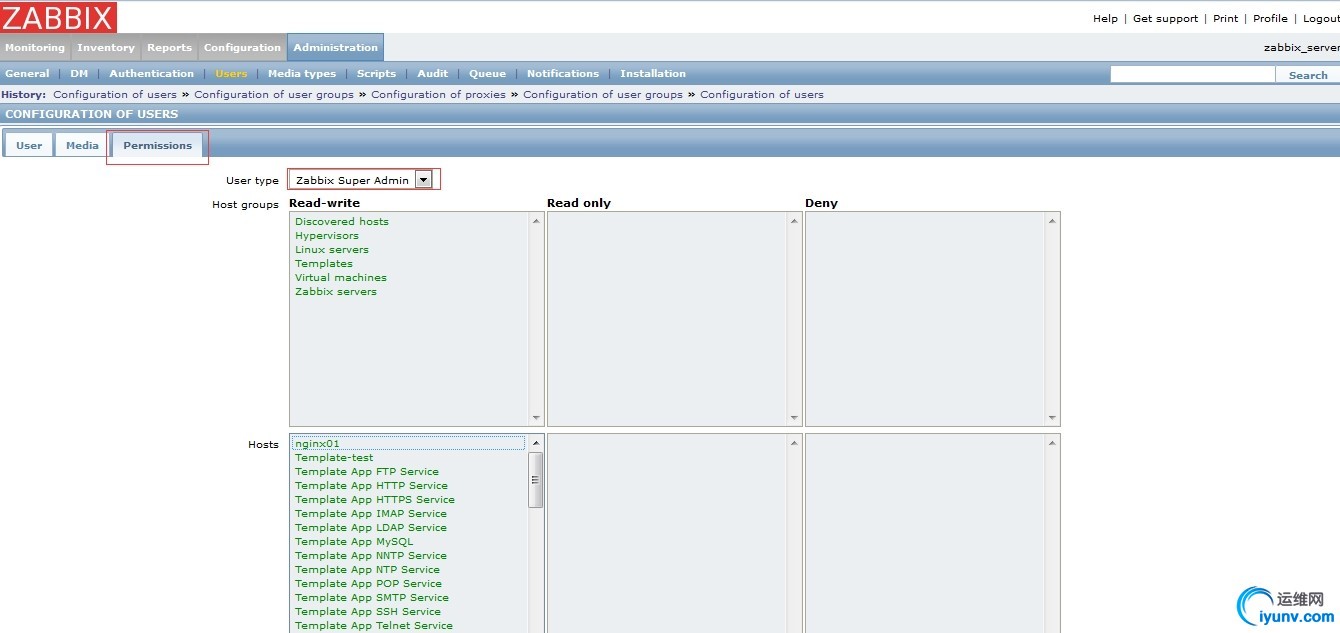This screenshot has height=633, width=1340.
Task: Select Template-test host
Action: pos(334,458)
